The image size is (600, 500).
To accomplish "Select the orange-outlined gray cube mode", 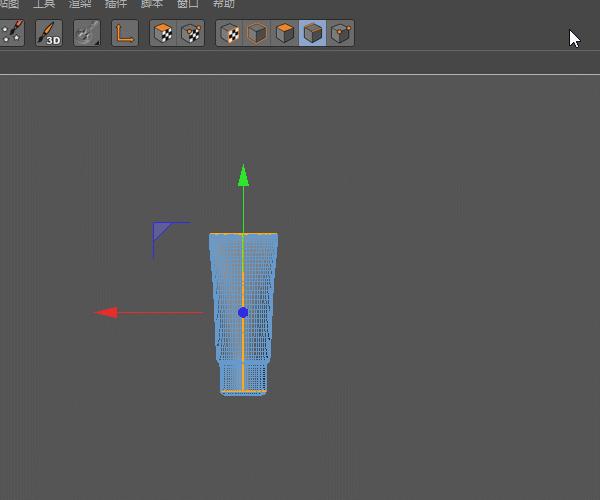I will point(257,33).
